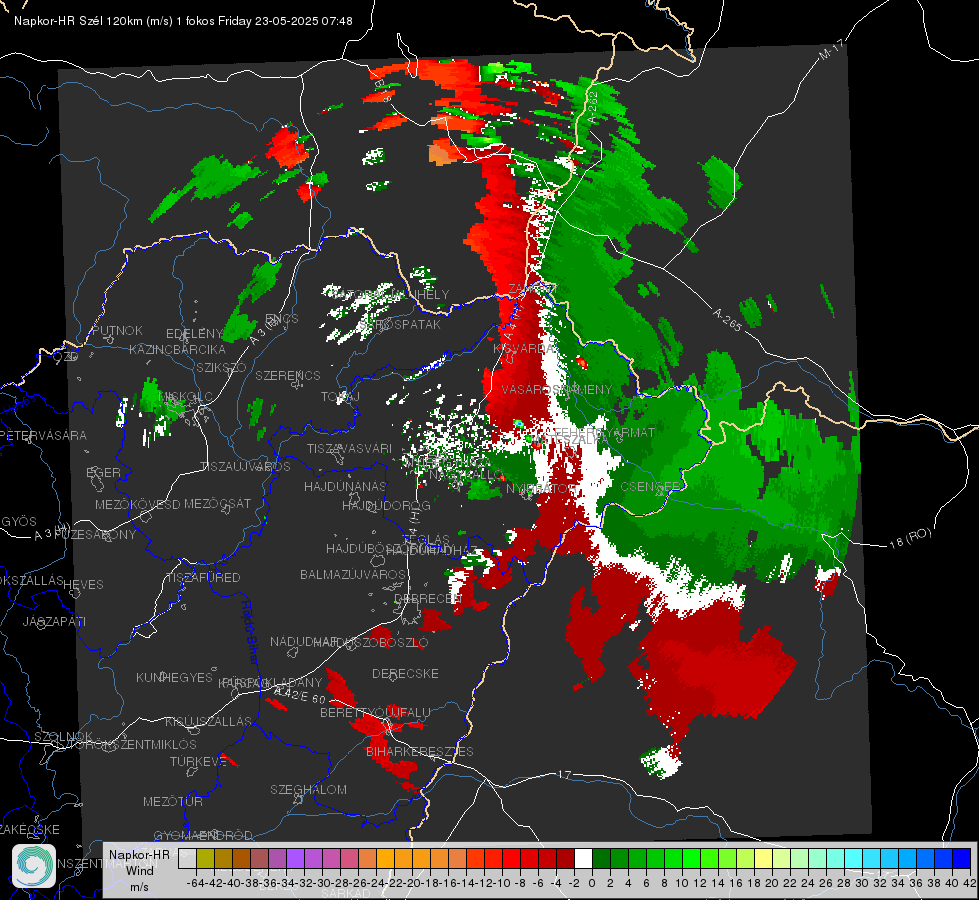Select the light gray swatch left of -64

[187, 858]
